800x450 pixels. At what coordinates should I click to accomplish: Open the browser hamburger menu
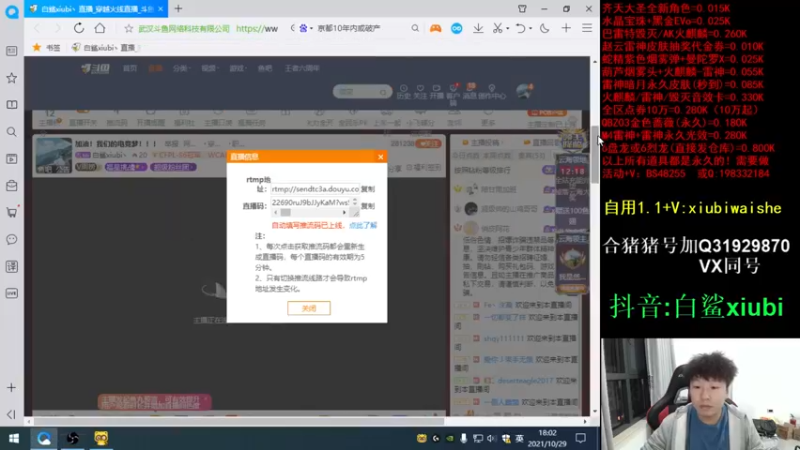tap(587, 29)
